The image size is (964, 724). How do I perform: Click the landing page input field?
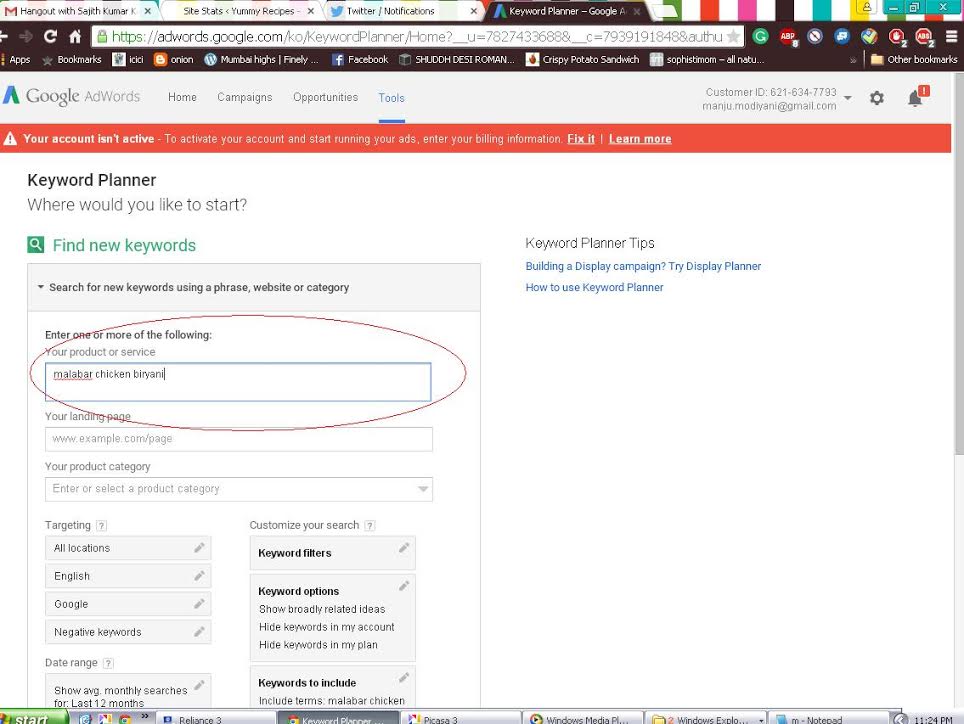239,439
